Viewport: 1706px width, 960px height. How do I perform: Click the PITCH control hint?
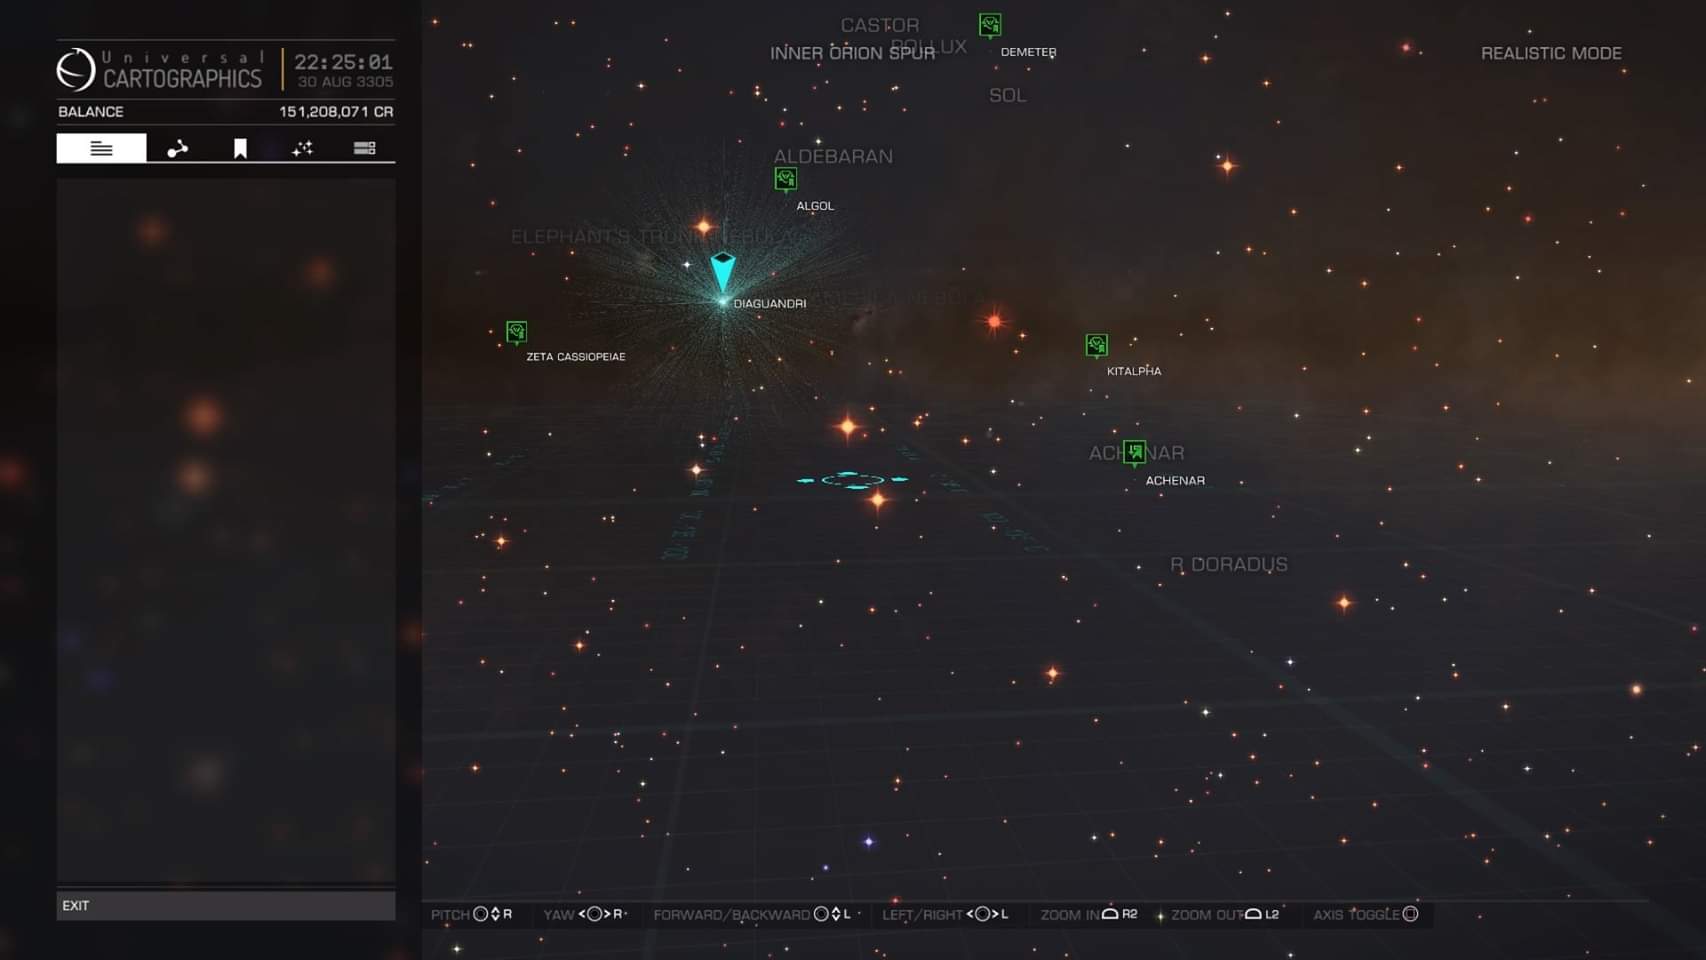tap(471, 914)
